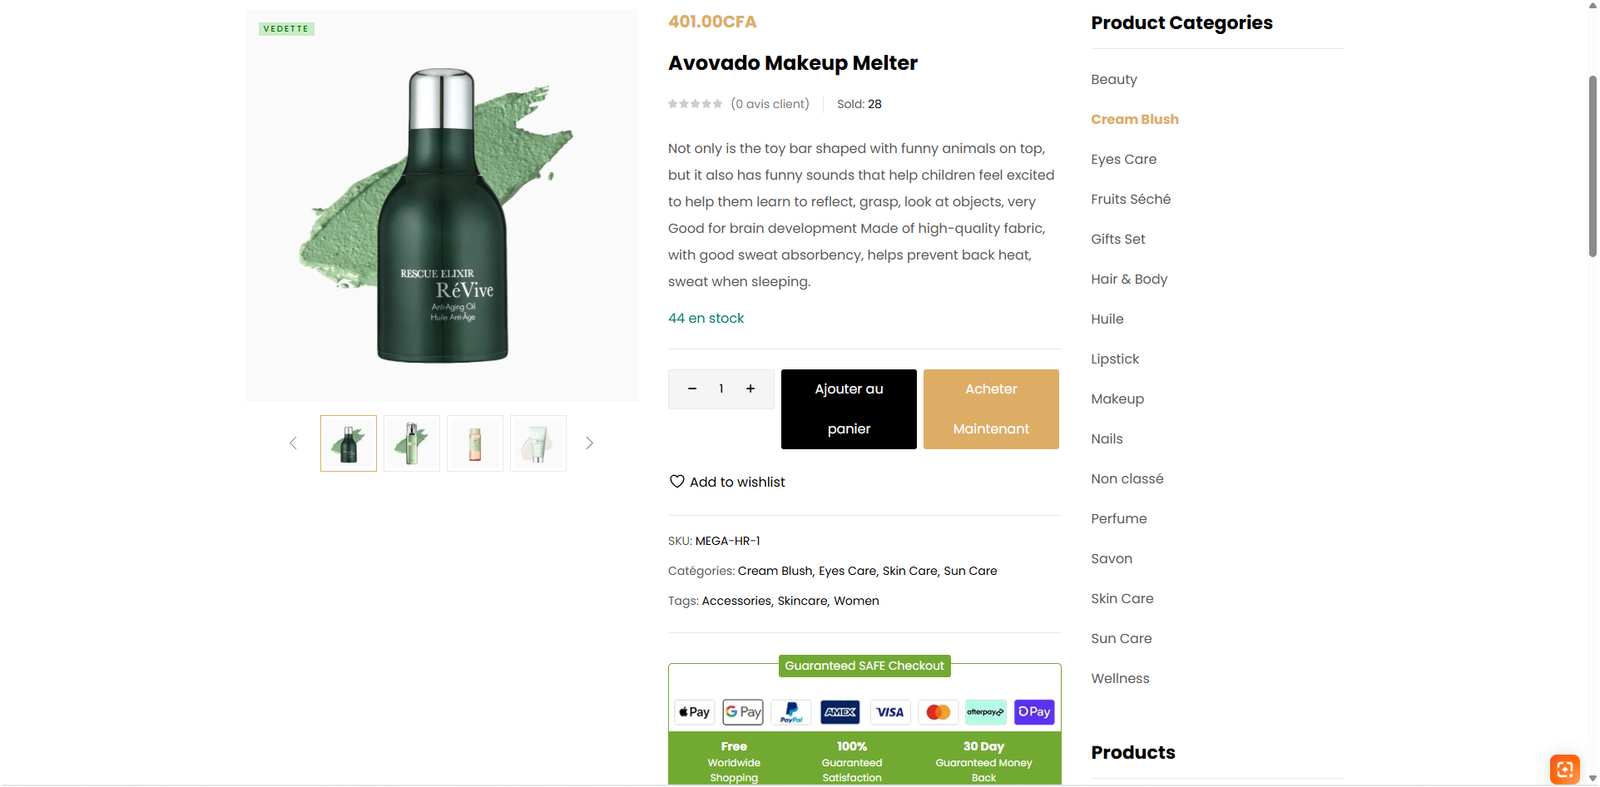
Task: Click the Acheter Maintenant button
Action: pyautogui.click(x=990, y=409)
